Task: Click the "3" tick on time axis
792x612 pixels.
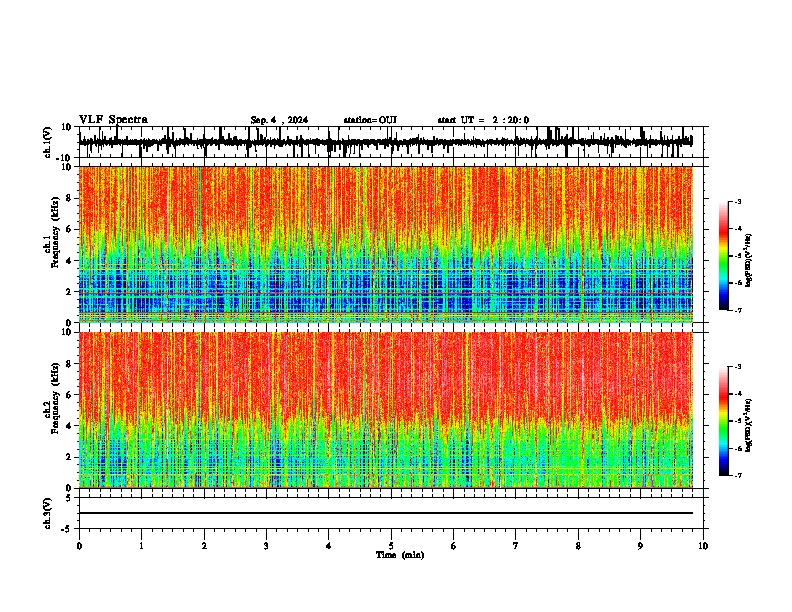Action: click(266, 546)
